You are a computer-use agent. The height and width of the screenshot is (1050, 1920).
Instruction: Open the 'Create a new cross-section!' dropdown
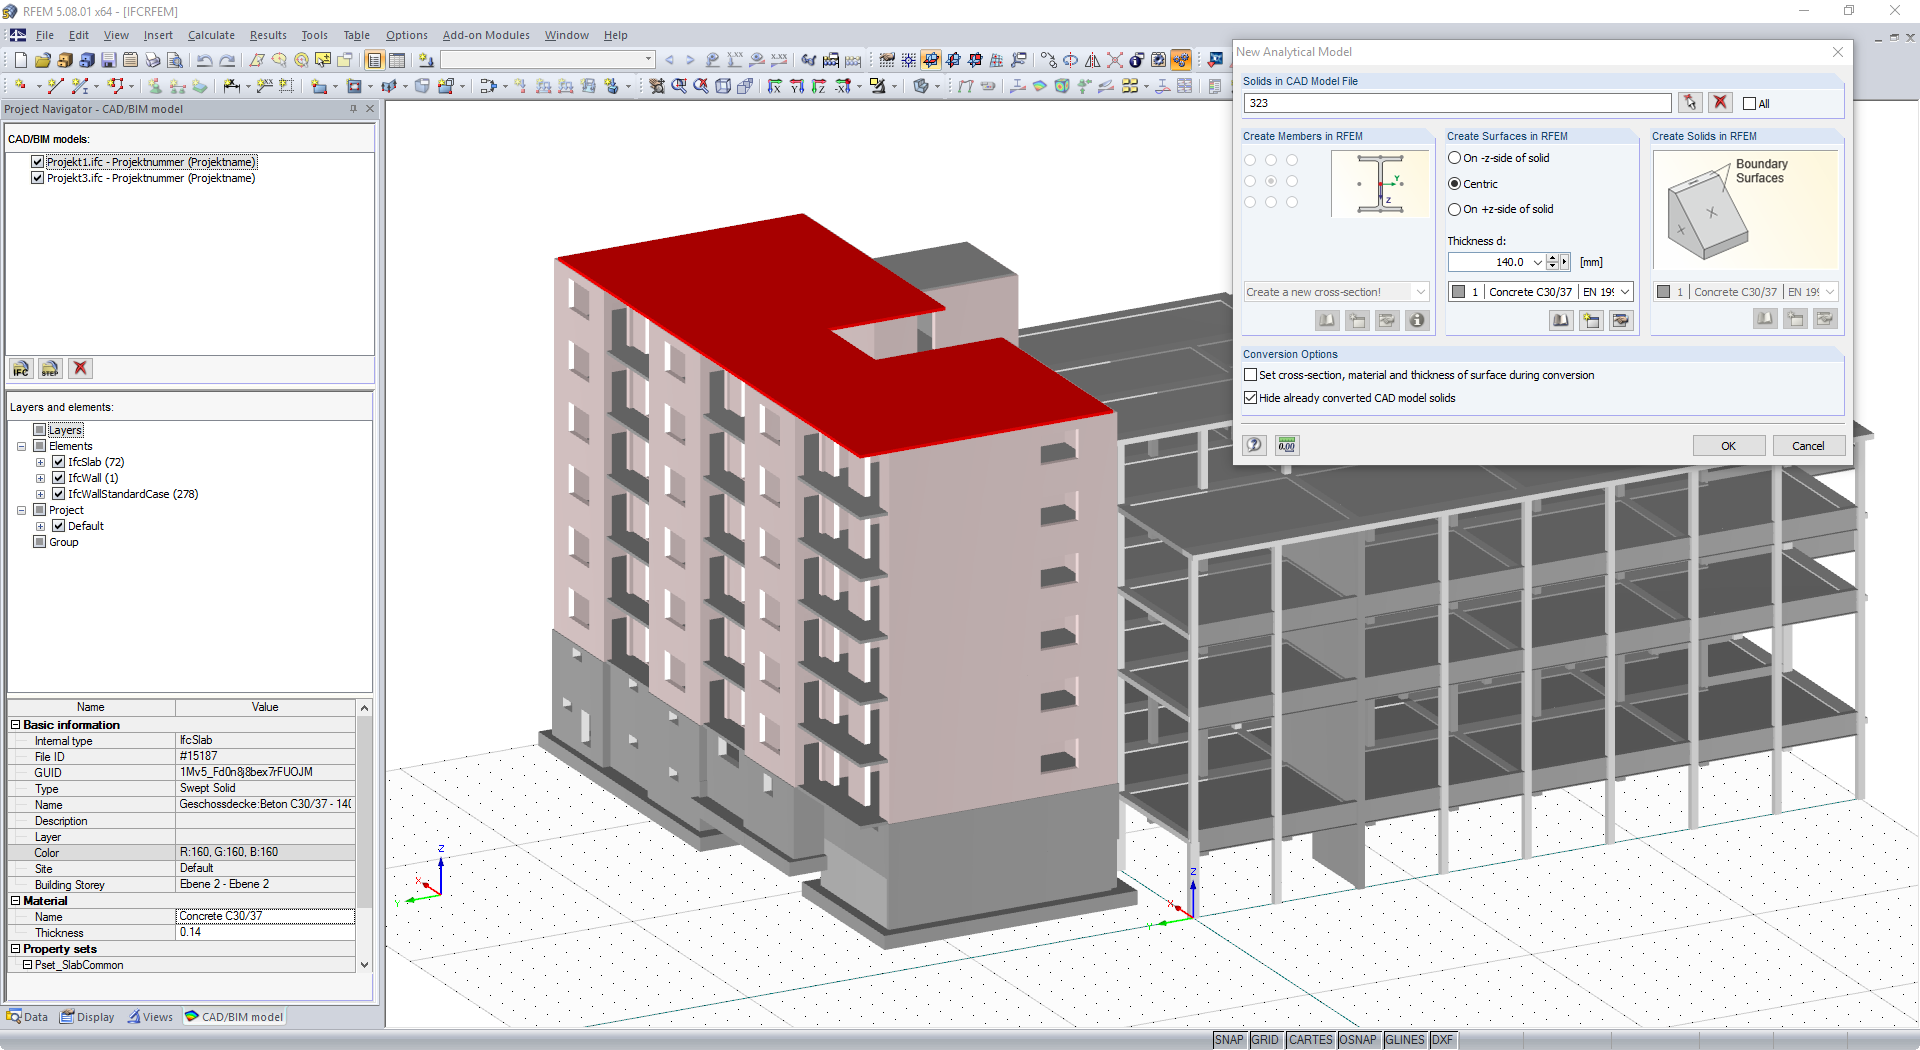tap(1420, 291)
